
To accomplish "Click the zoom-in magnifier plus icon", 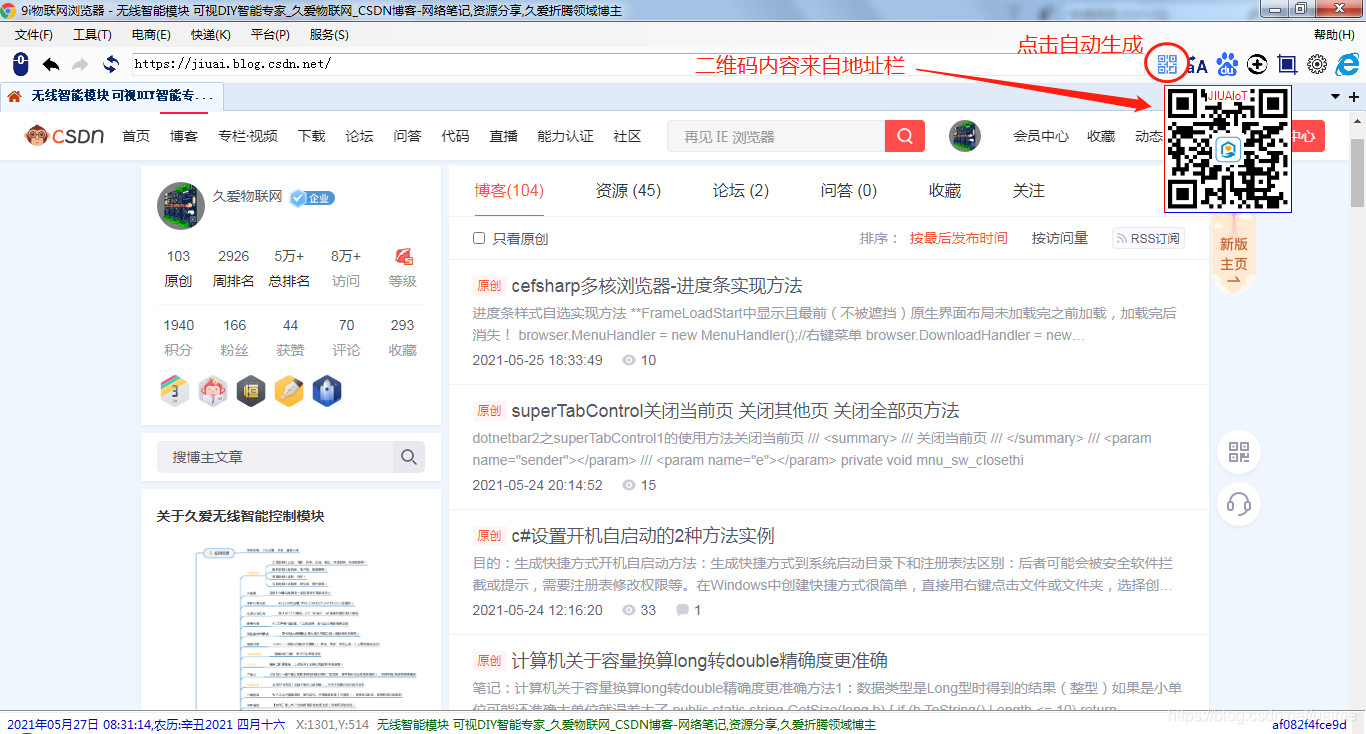I will coord(1257,65).
